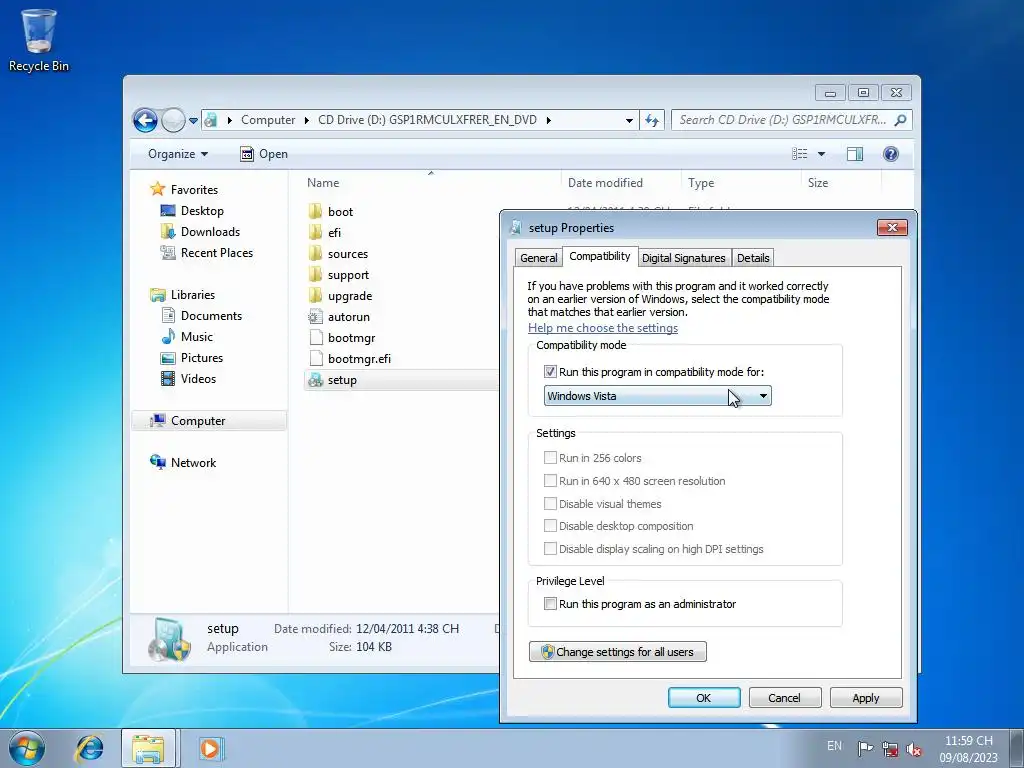Viewport: 1024px width, 768px height.
Task: Click the change view icon
Action: (x=799, y=154)
